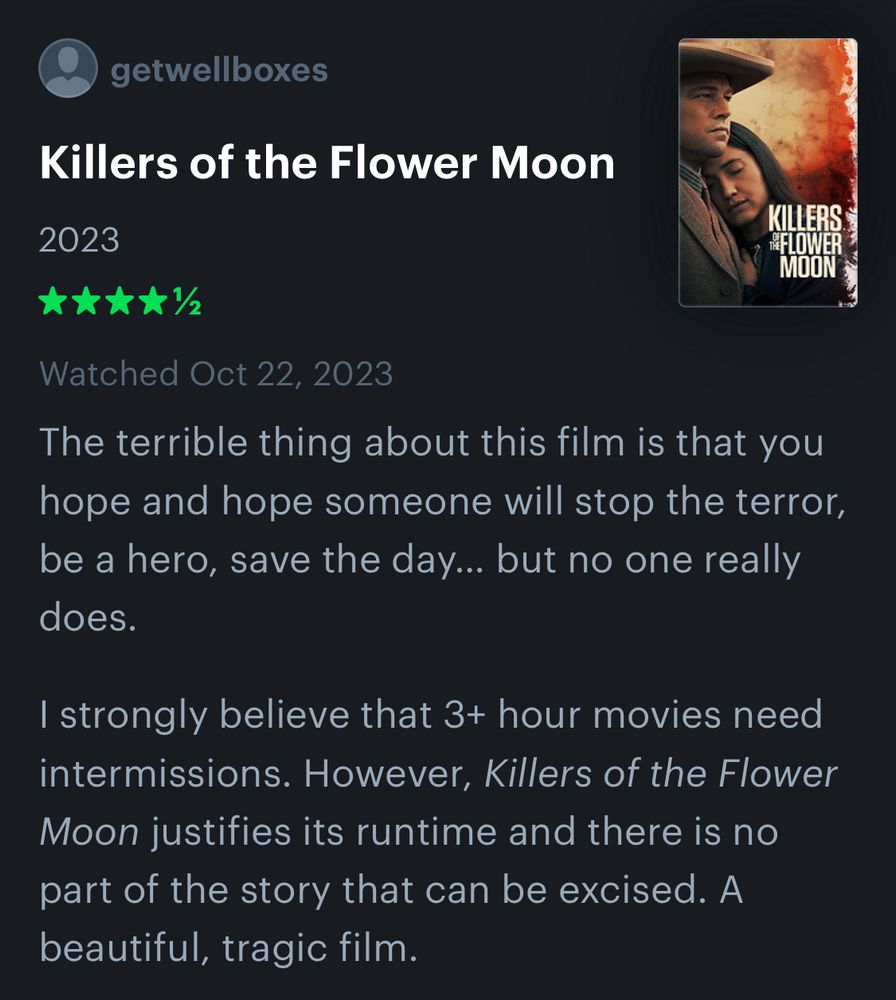Click the half-star icon in the rating
Viewport: 896px width, 1000px height.
coord(188,298)
